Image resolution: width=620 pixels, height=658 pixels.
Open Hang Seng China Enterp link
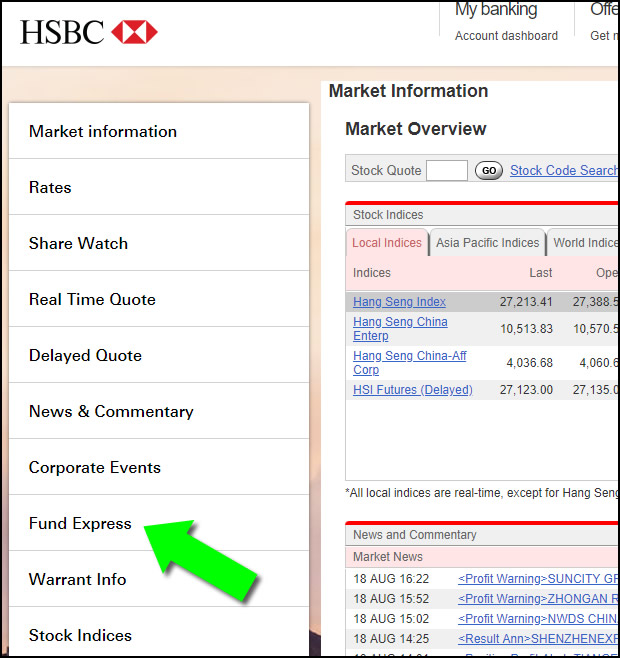400,329
